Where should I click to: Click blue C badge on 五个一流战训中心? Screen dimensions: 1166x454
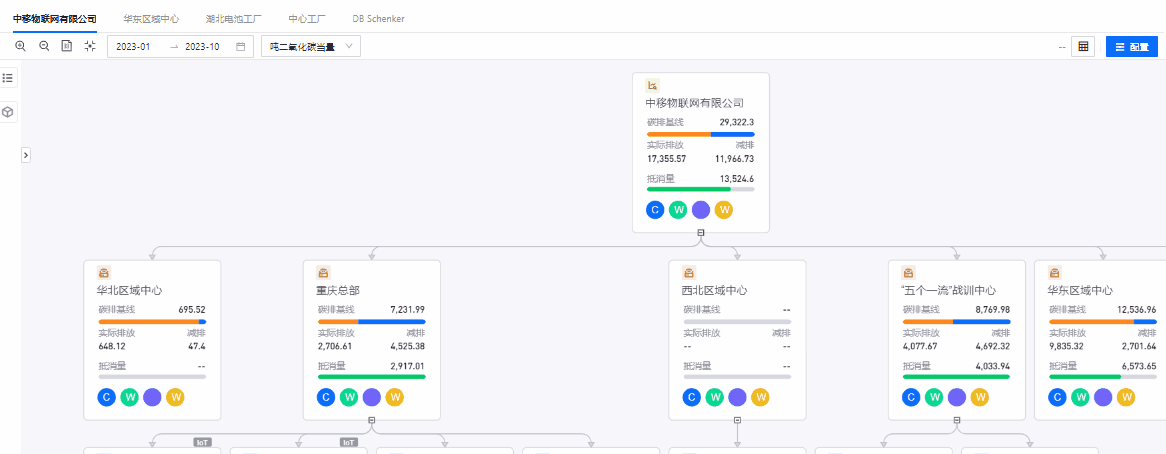912,397
